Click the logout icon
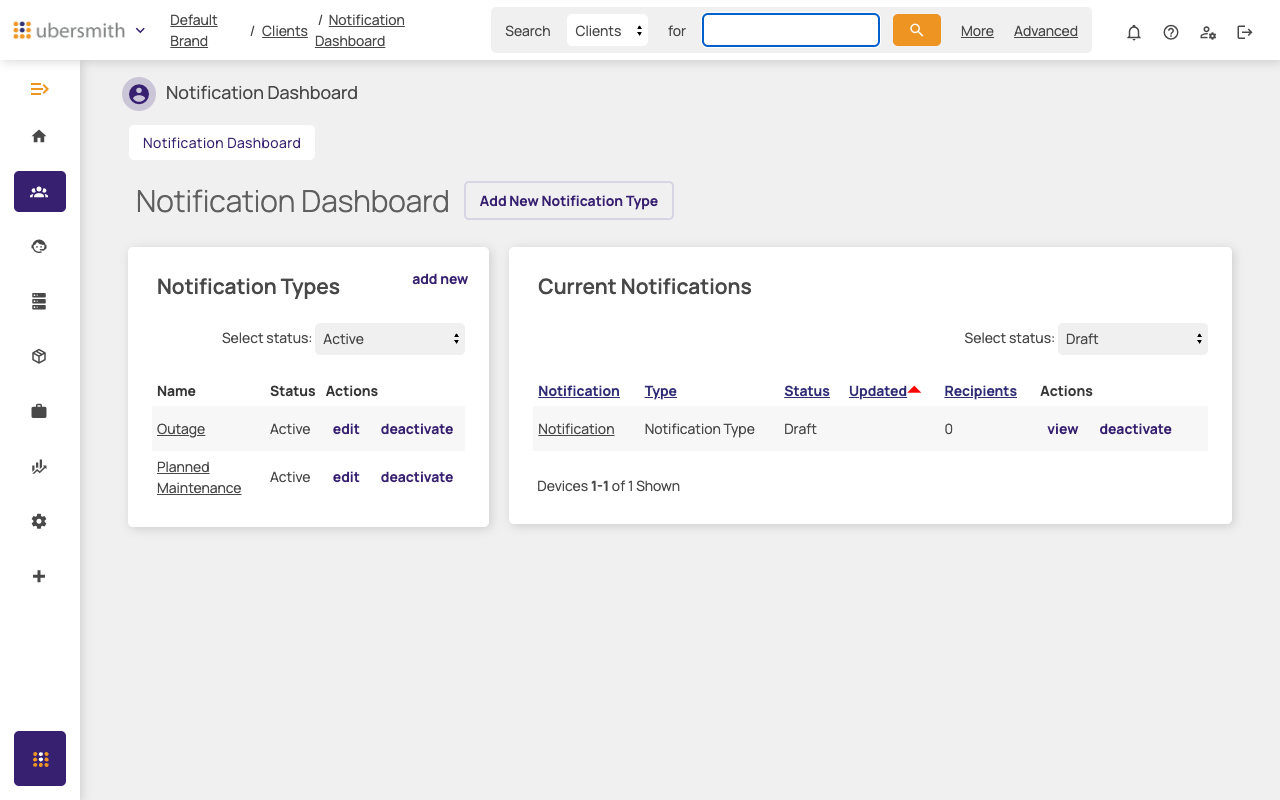Screen dimensions: 1280x800 pyautogui.click(x=1245, y=32)
